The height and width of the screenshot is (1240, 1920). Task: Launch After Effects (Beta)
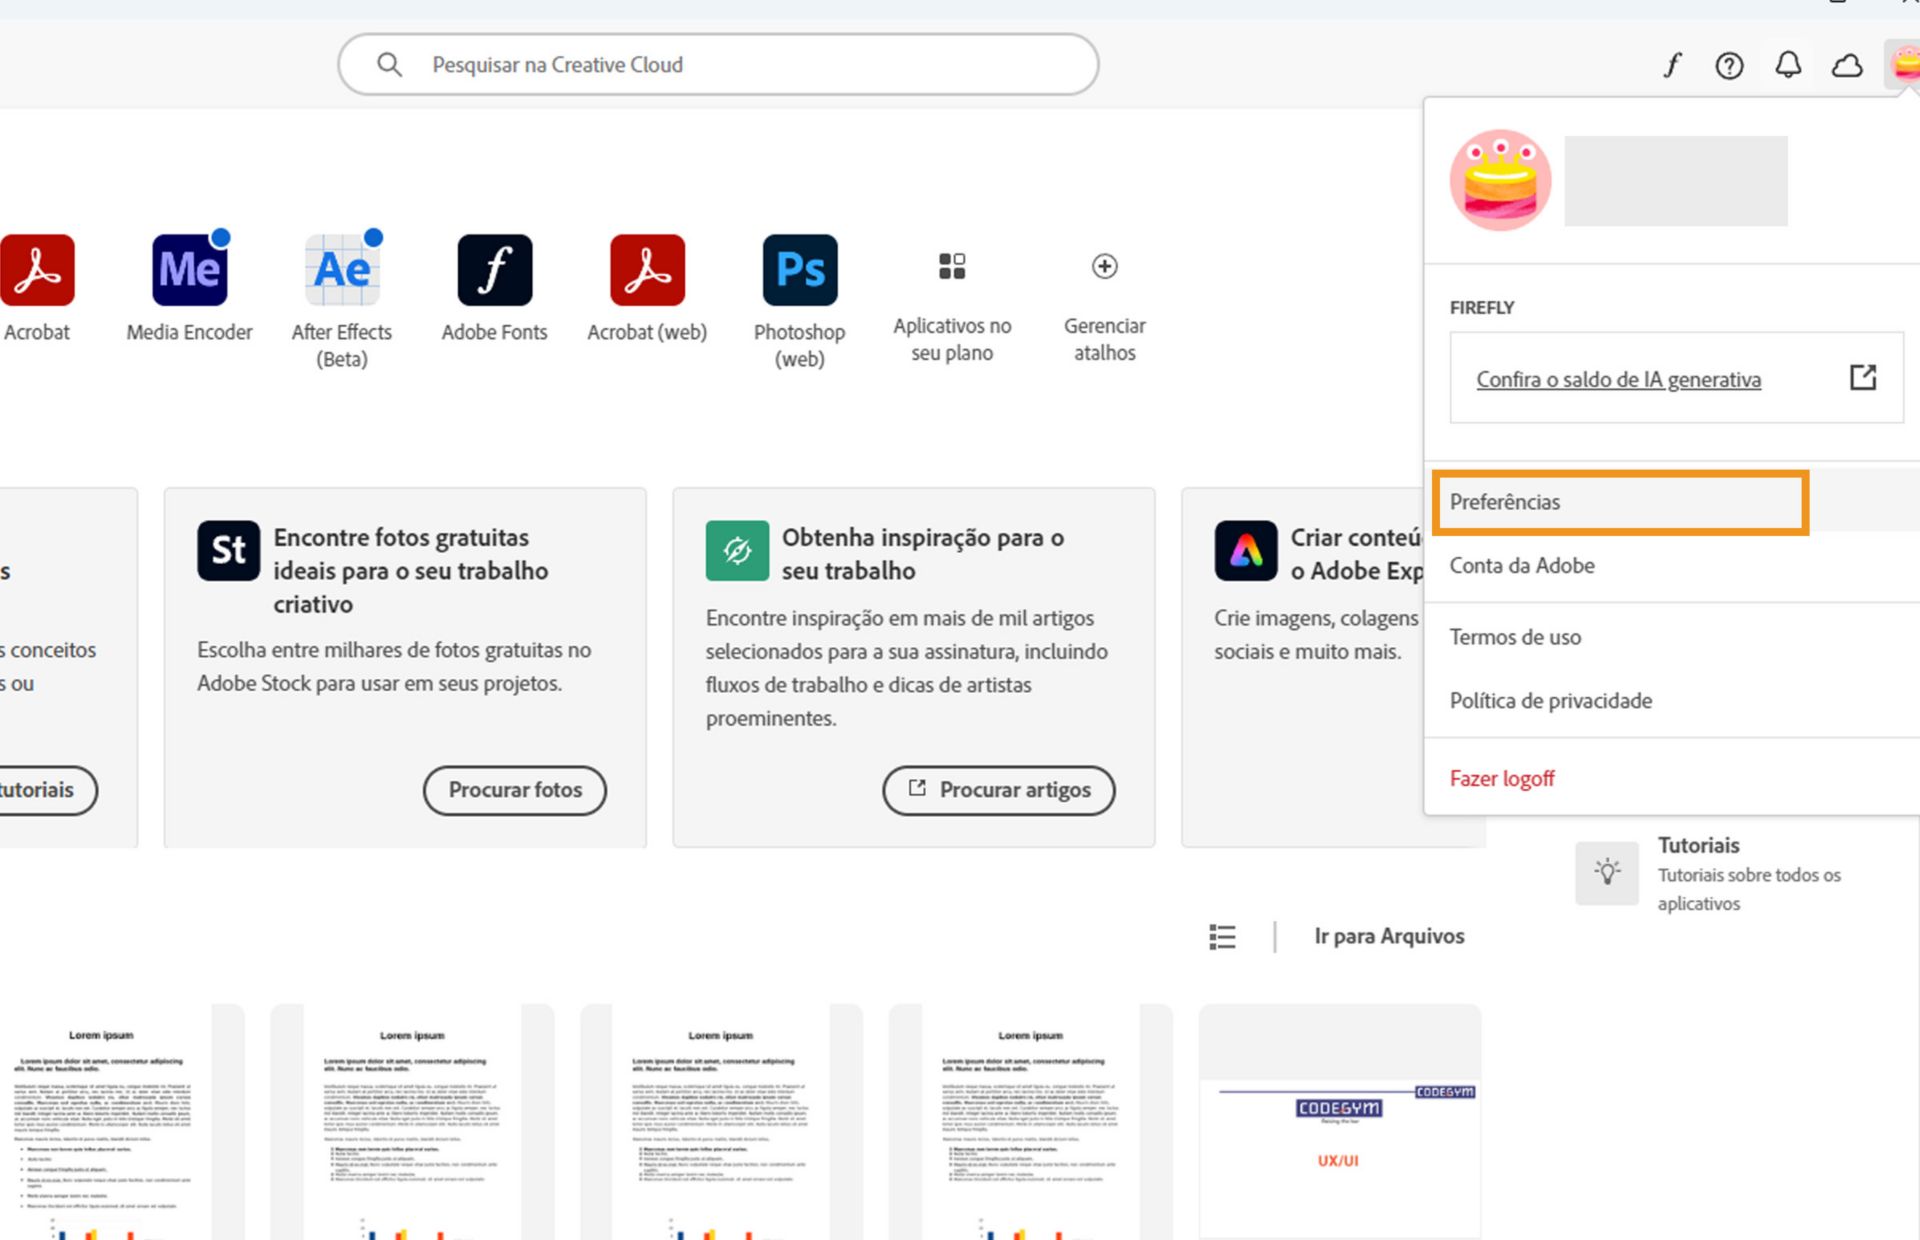[341, 268]
